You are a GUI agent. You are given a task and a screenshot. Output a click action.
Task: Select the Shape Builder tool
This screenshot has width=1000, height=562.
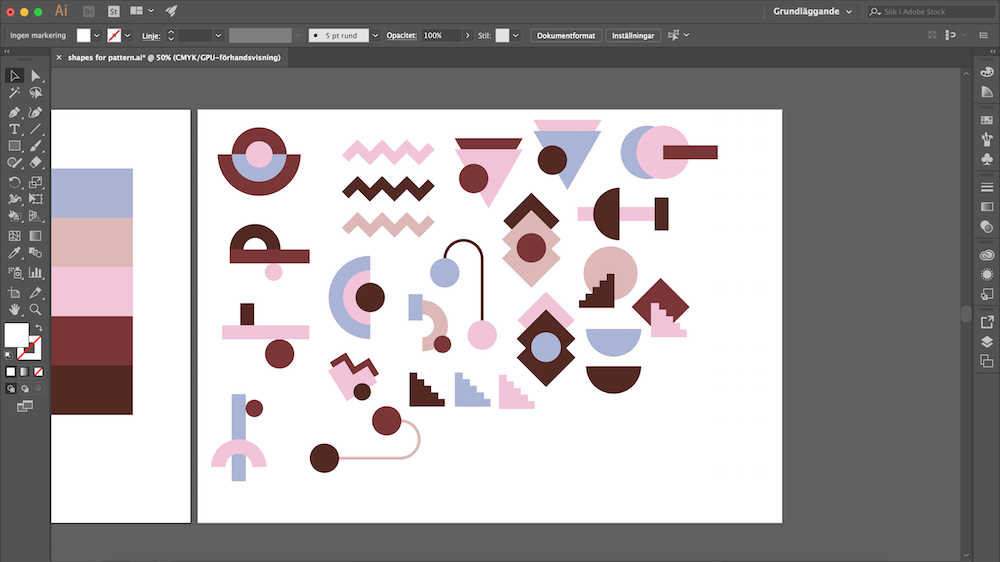(14, 216)
